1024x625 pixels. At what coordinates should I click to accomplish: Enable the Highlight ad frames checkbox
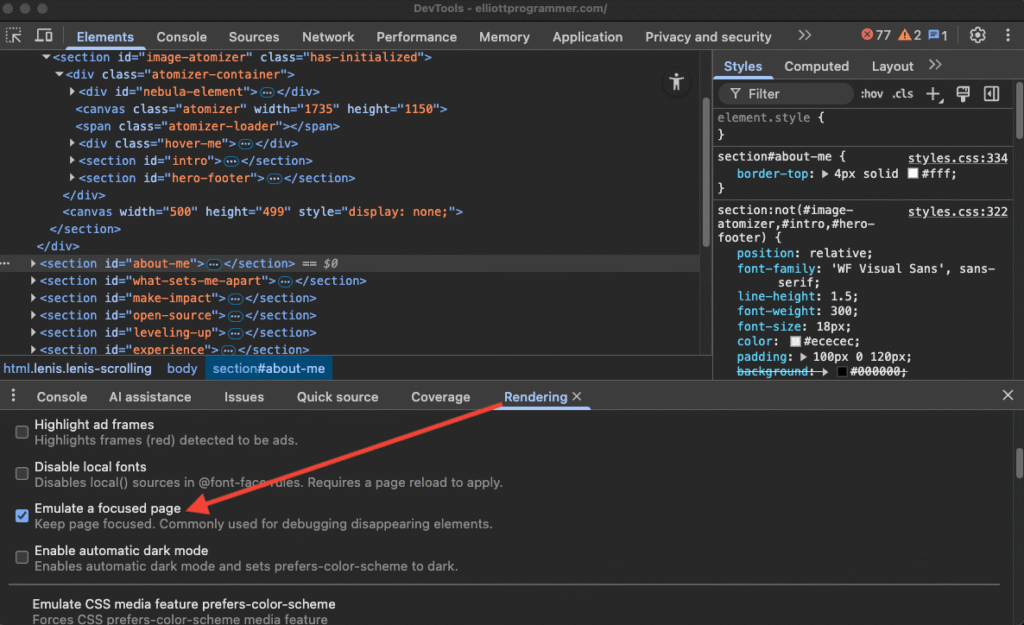point(22,432)
